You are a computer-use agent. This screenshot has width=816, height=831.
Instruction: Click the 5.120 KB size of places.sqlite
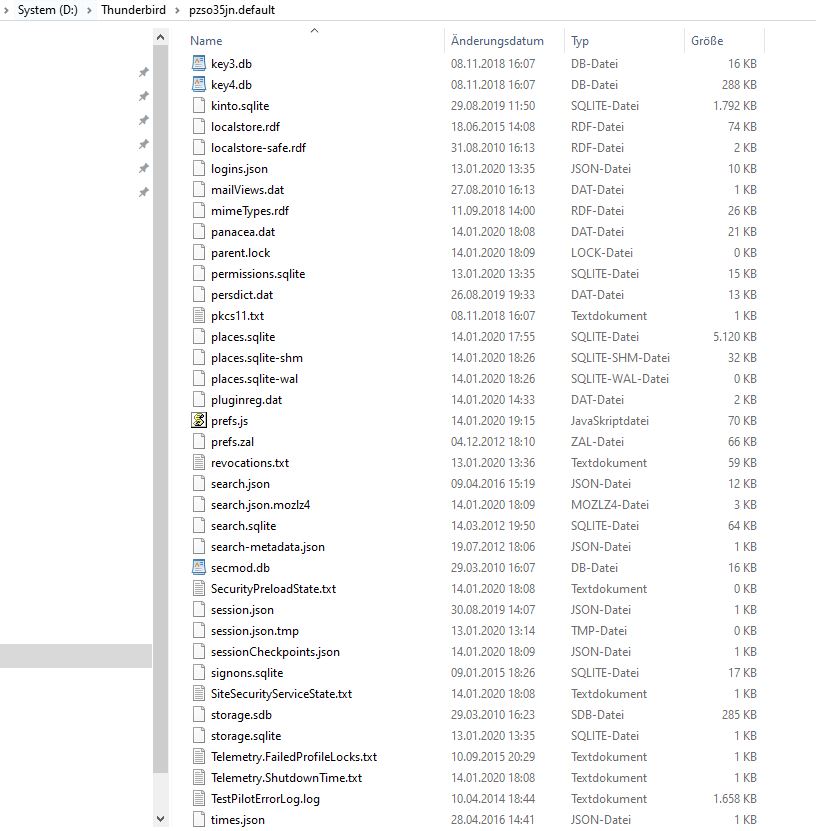734,337
